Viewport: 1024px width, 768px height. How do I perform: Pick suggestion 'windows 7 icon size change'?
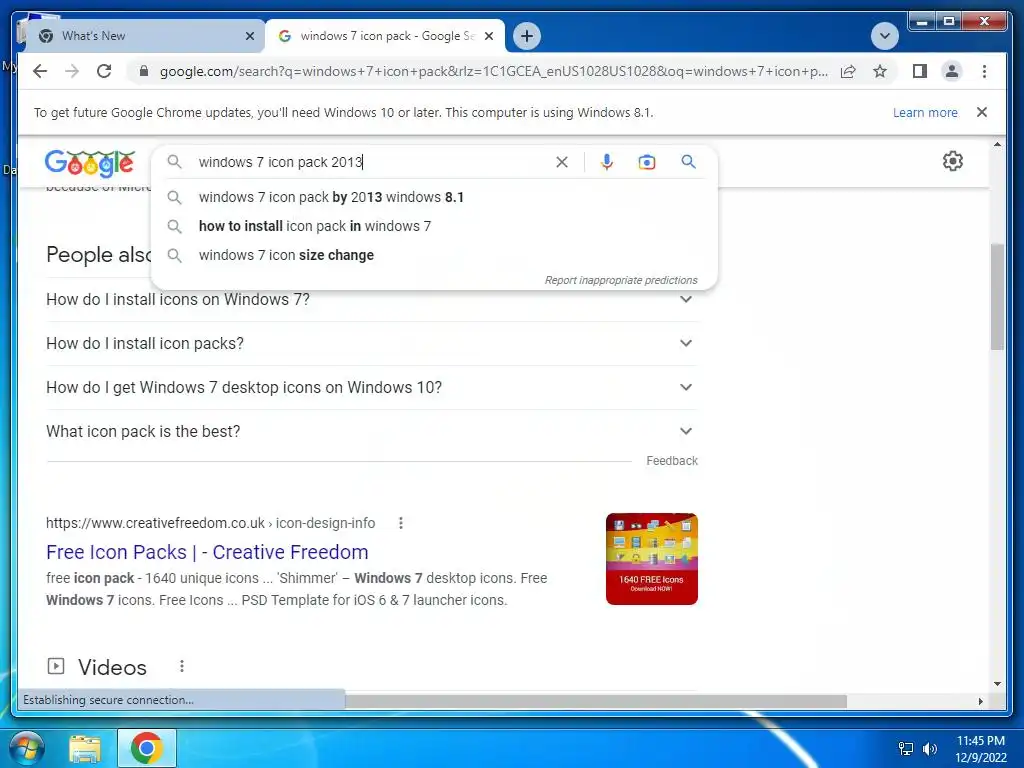pyautogui.click(x=434, y=255)
